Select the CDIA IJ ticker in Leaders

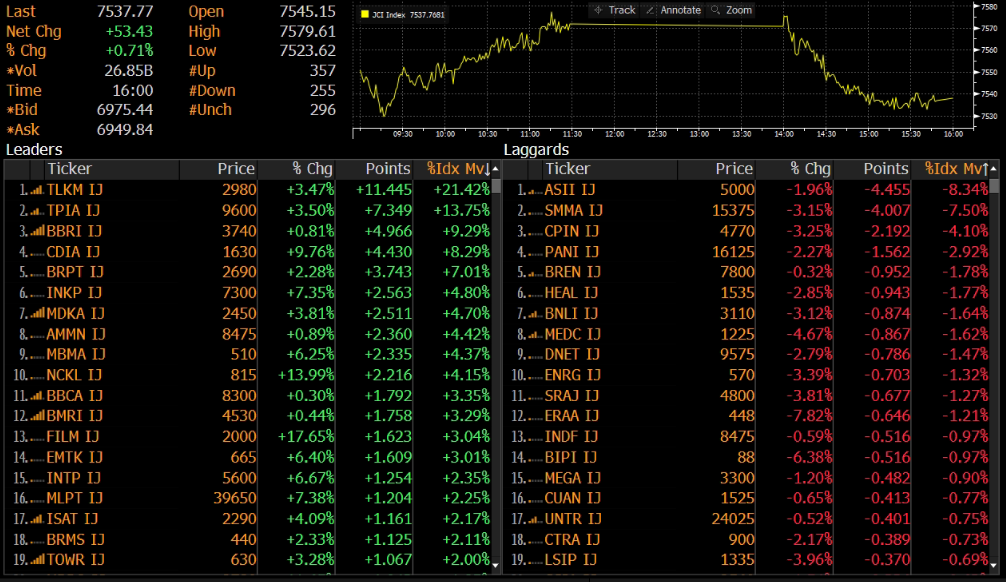click(74, 252)
